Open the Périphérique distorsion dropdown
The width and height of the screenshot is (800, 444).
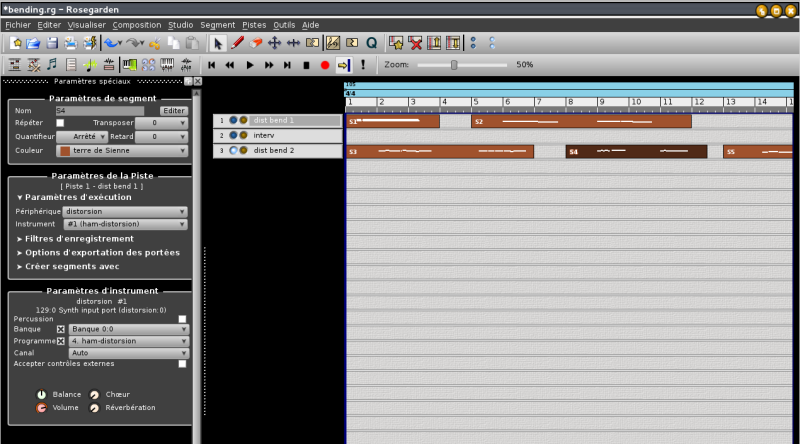[x=125, y=211]
